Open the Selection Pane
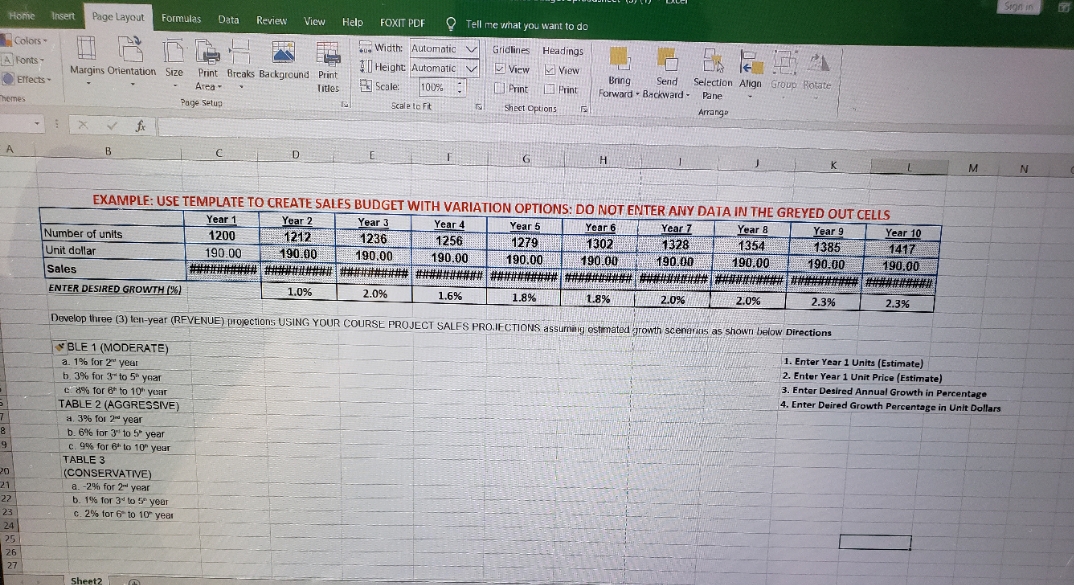Viewport: 1074px width, 585px height. (x=712, y=74)
